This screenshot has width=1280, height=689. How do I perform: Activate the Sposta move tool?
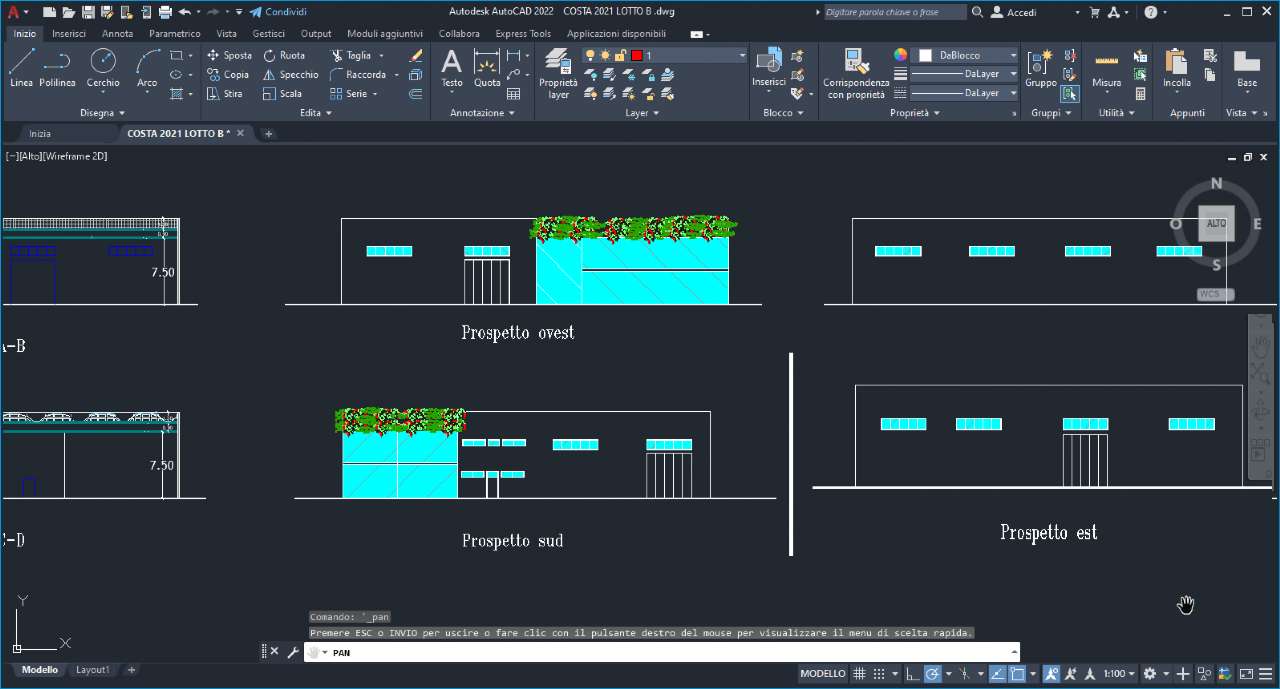click(x=229, y=56)
